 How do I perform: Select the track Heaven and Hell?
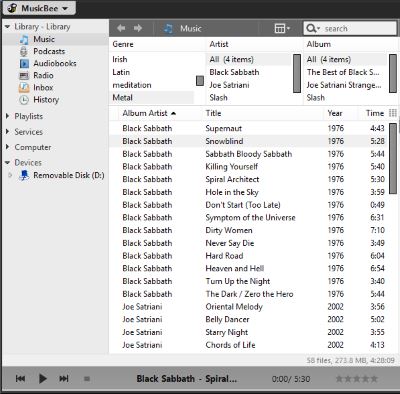pos(235,268)
